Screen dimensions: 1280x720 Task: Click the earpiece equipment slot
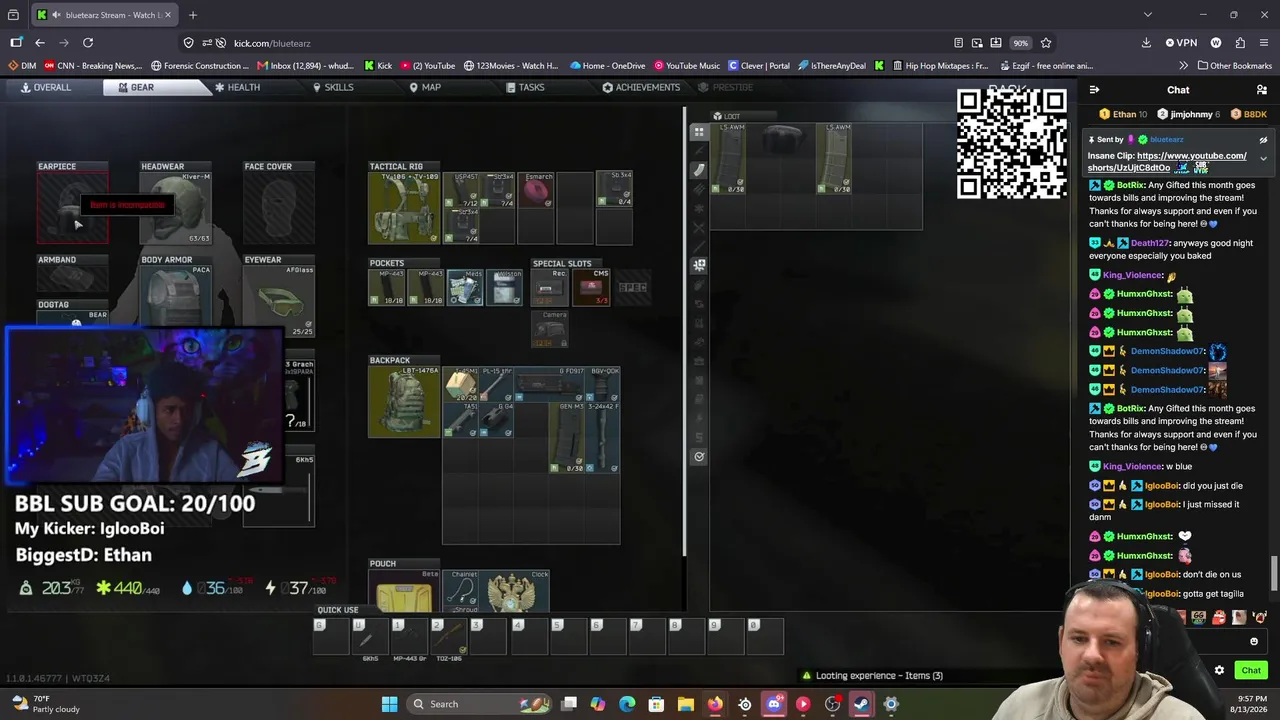(73, 208)
